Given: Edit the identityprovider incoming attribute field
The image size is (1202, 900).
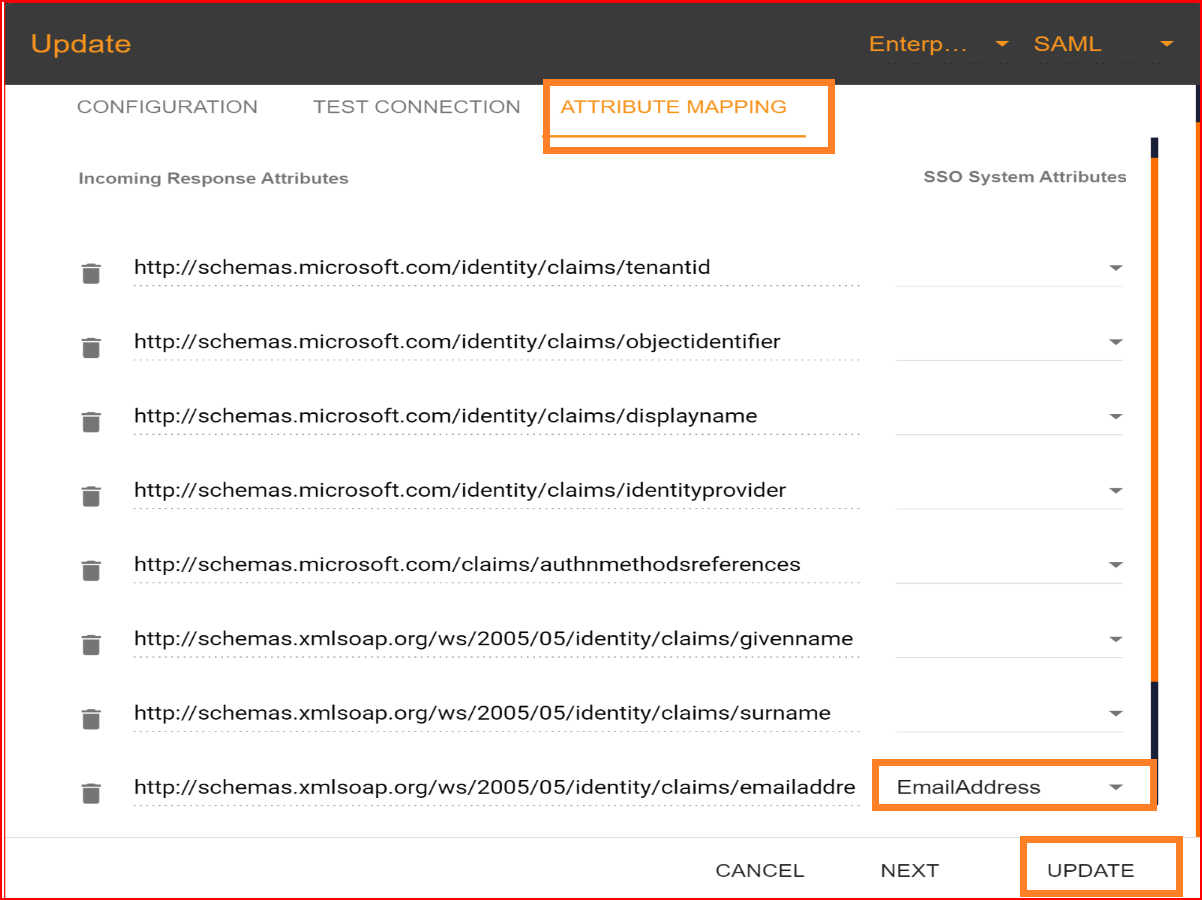Looking at the screenshot, I should tap(496, 491).
